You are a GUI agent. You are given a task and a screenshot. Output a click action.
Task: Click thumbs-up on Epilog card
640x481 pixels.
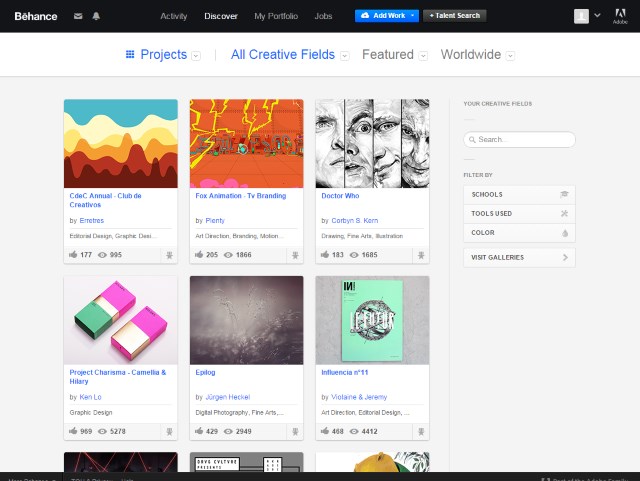[199, 431]
